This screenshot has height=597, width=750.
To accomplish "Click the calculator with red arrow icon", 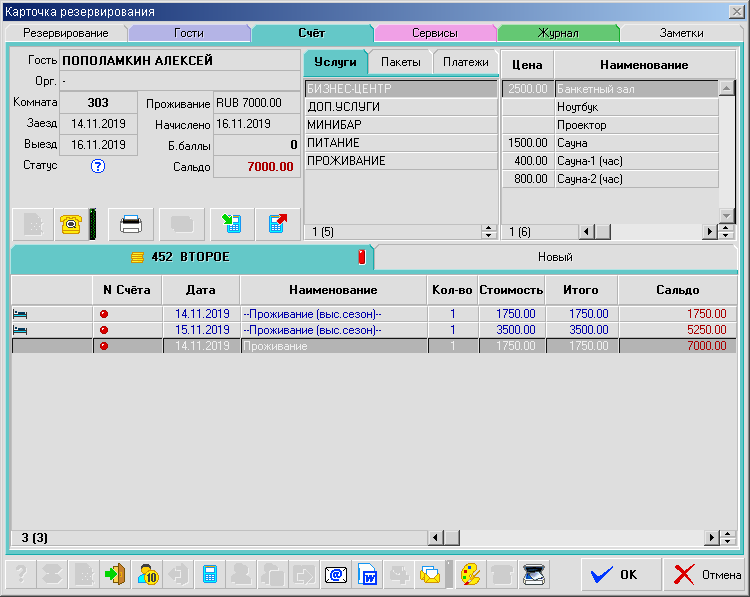I will (x=277, y=224).
